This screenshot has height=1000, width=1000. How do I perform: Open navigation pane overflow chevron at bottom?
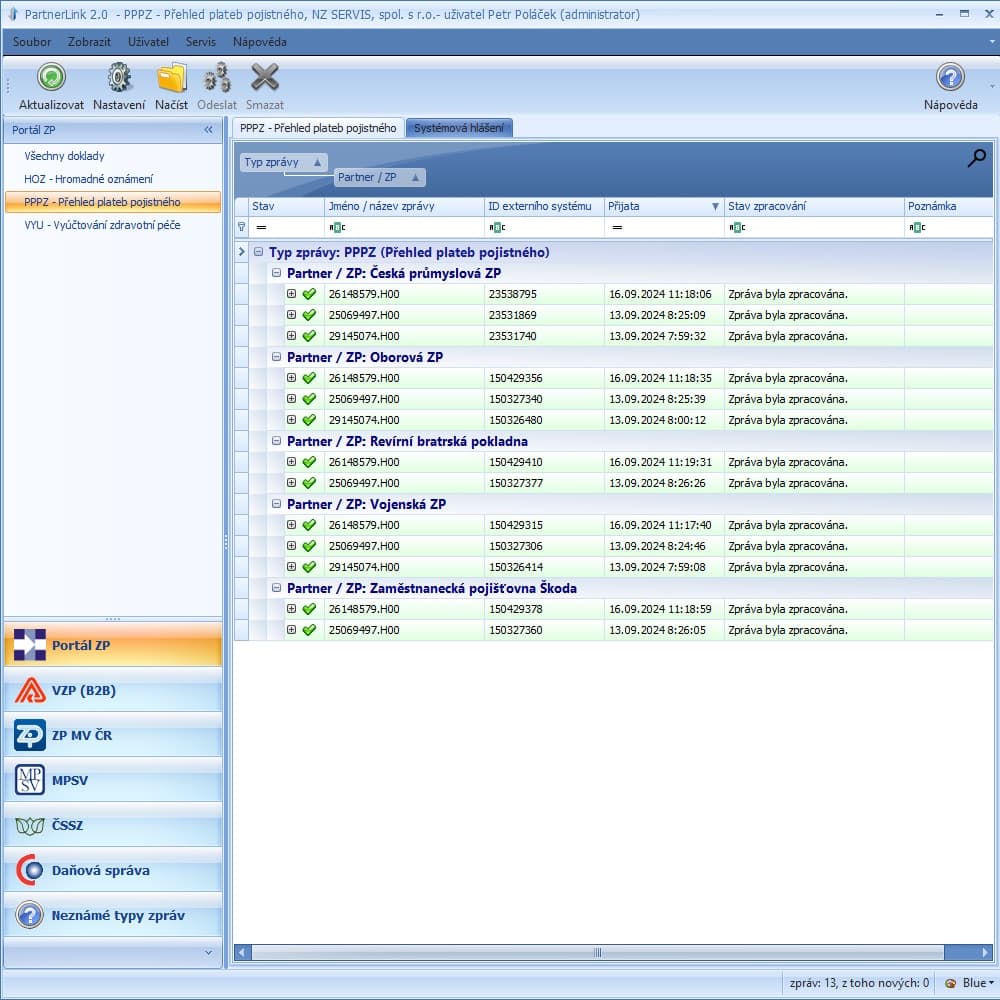click(x=209, y=953)
